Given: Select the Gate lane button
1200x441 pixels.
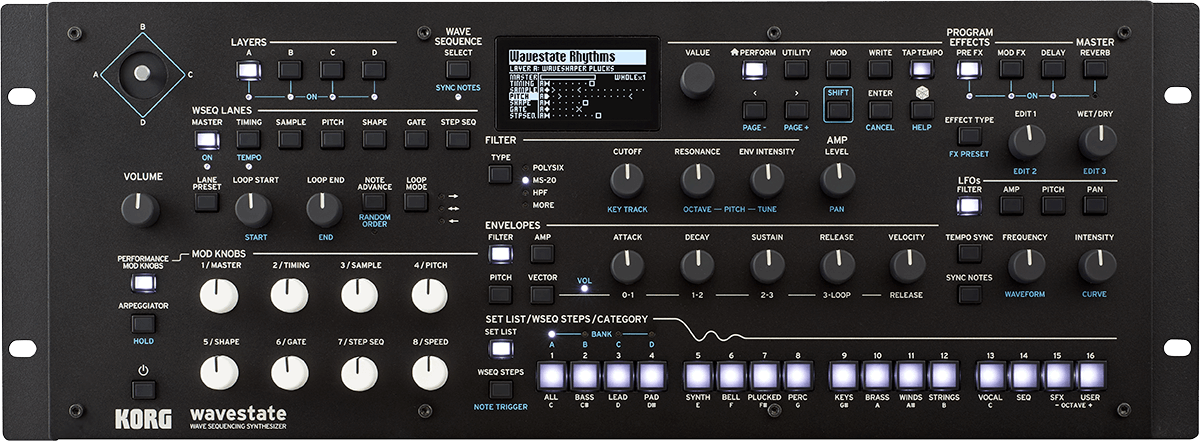Looking at the screenshot, I should 416,139.
